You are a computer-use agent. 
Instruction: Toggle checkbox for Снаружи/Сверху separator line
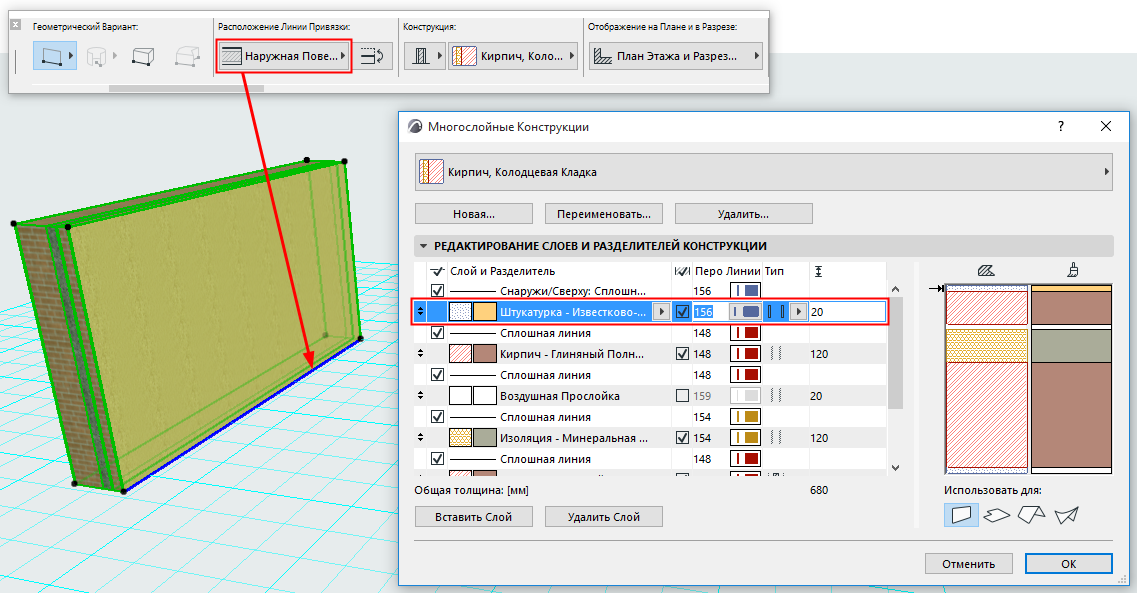[x=437, y=291]
